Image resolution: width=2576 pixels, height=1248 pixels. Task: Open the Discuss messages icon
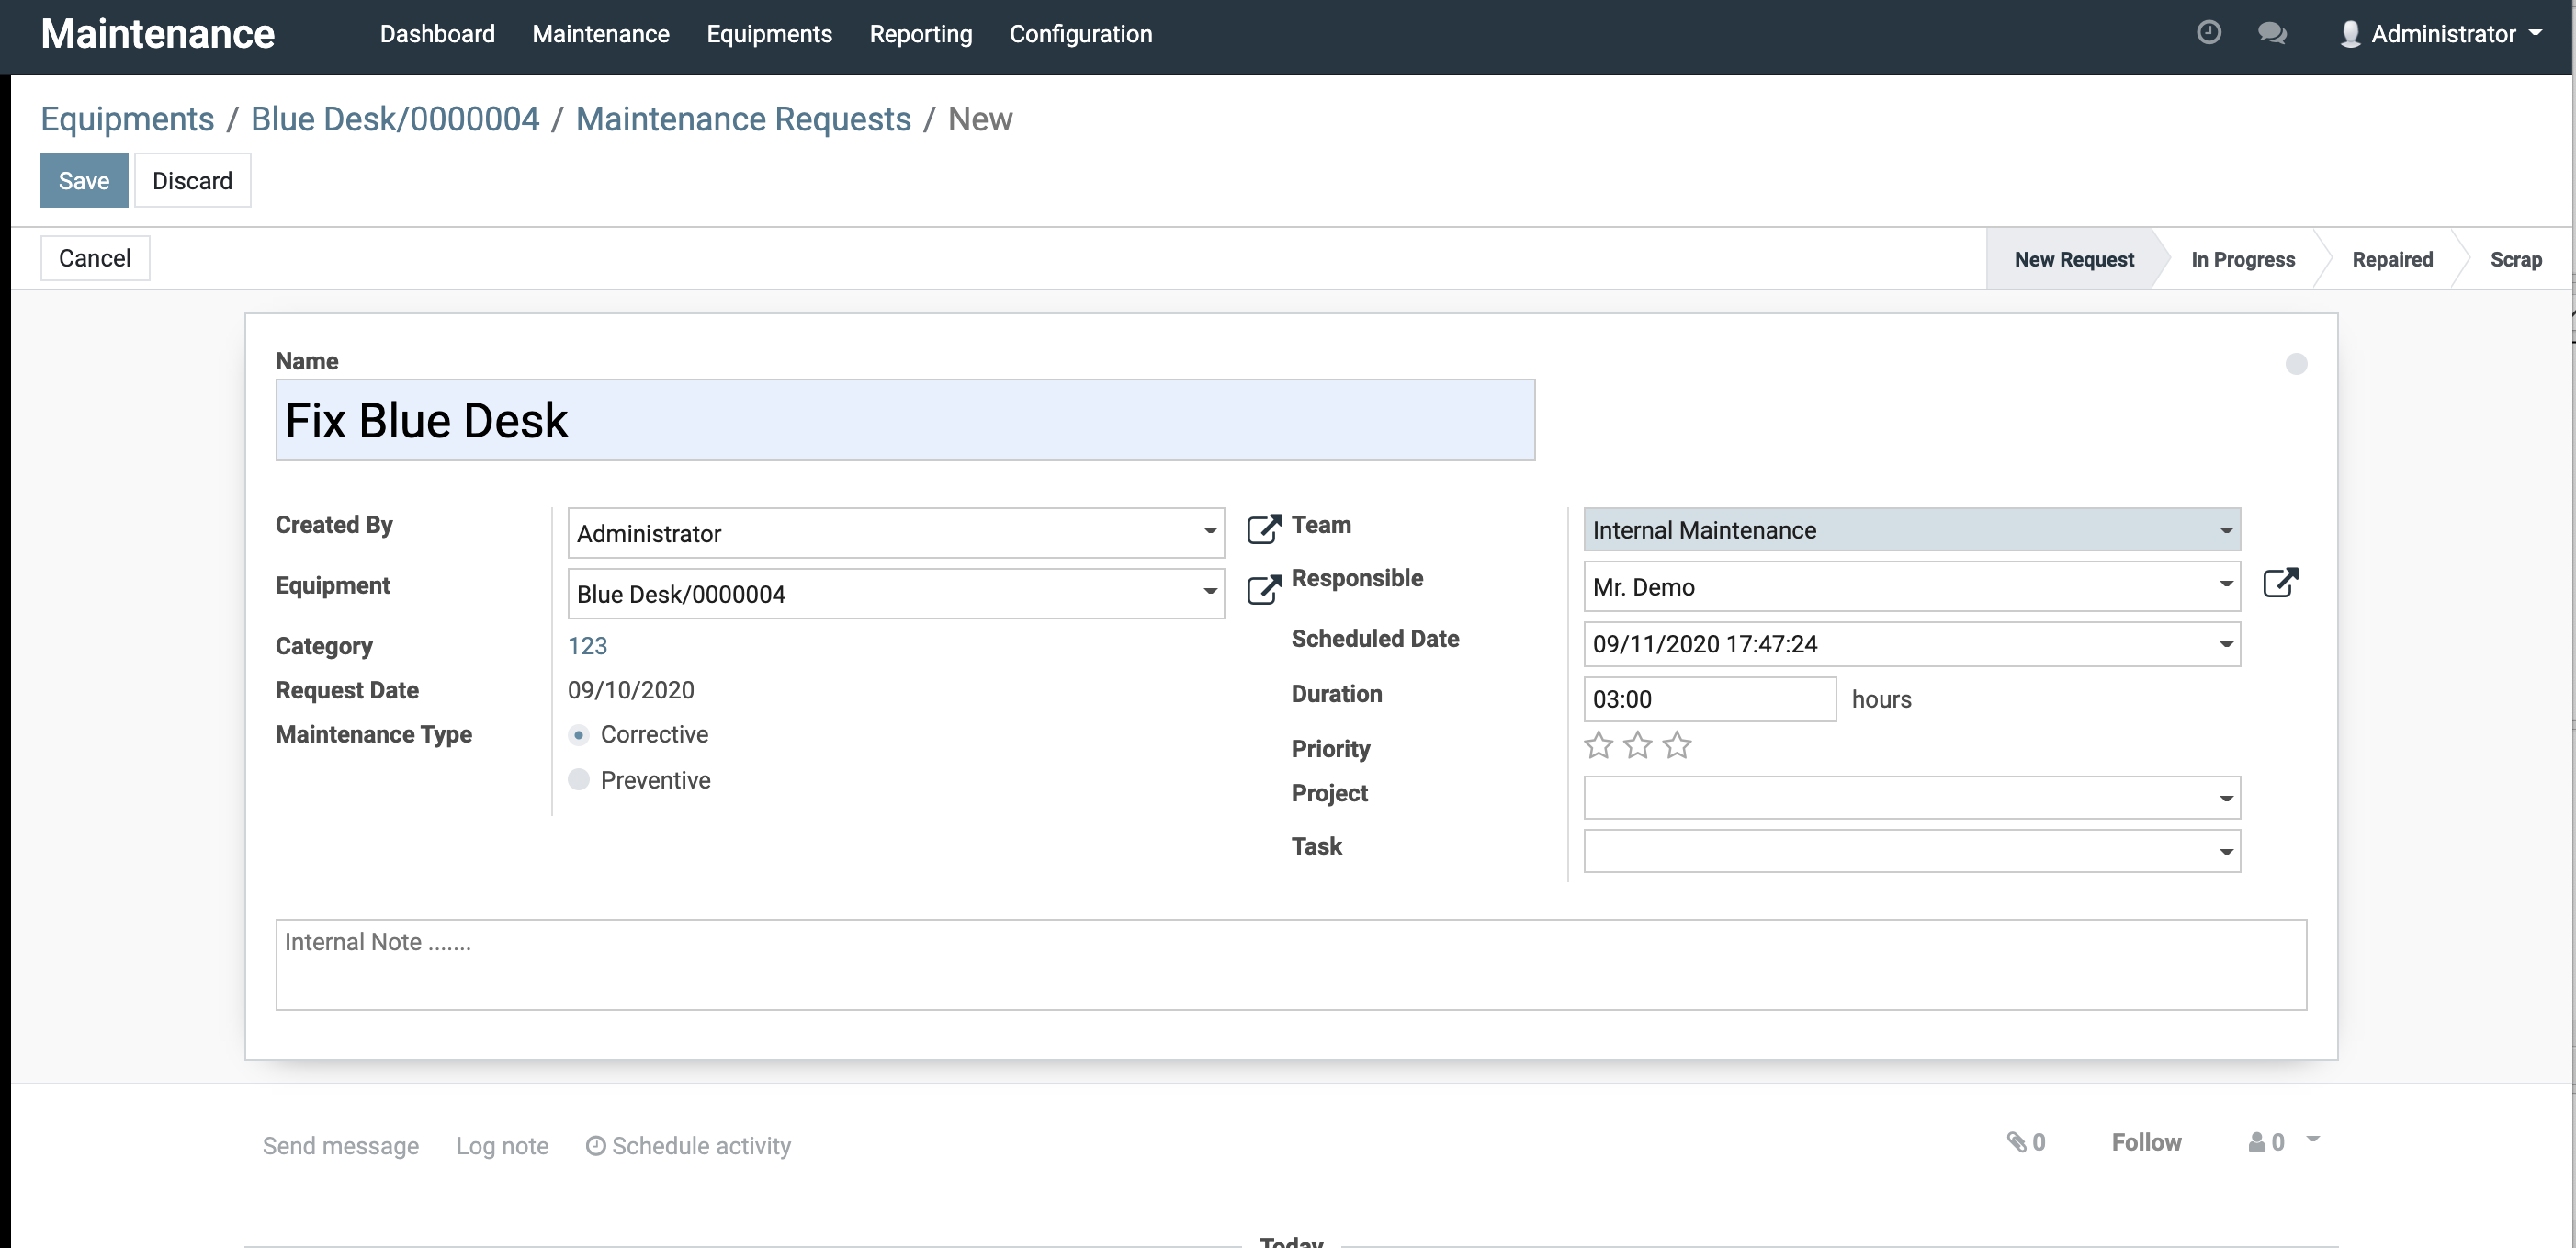click(2272, 33)
